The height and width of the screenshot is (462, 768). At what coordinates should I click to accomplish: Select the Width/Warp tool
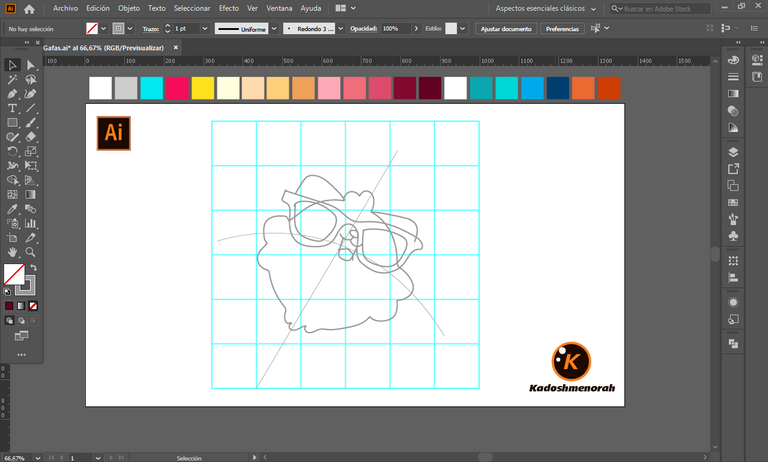coord(12,166)
